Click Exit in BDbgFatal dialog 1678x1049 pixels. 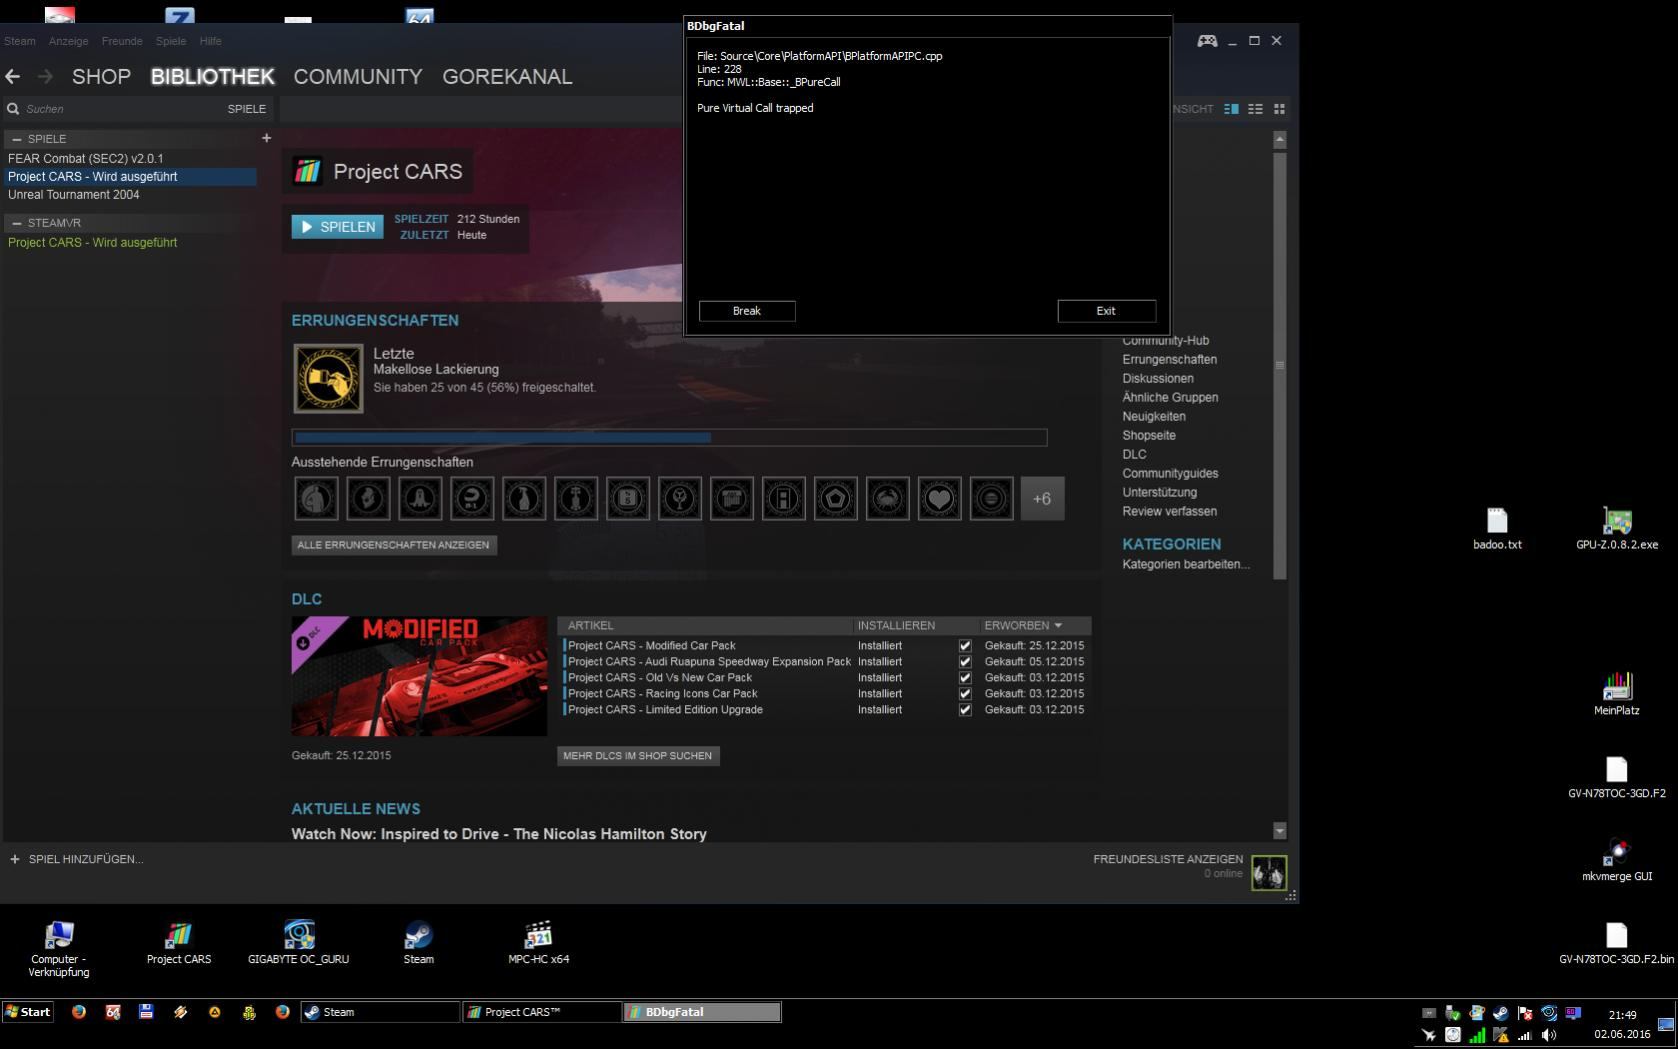click(1106, 311)
